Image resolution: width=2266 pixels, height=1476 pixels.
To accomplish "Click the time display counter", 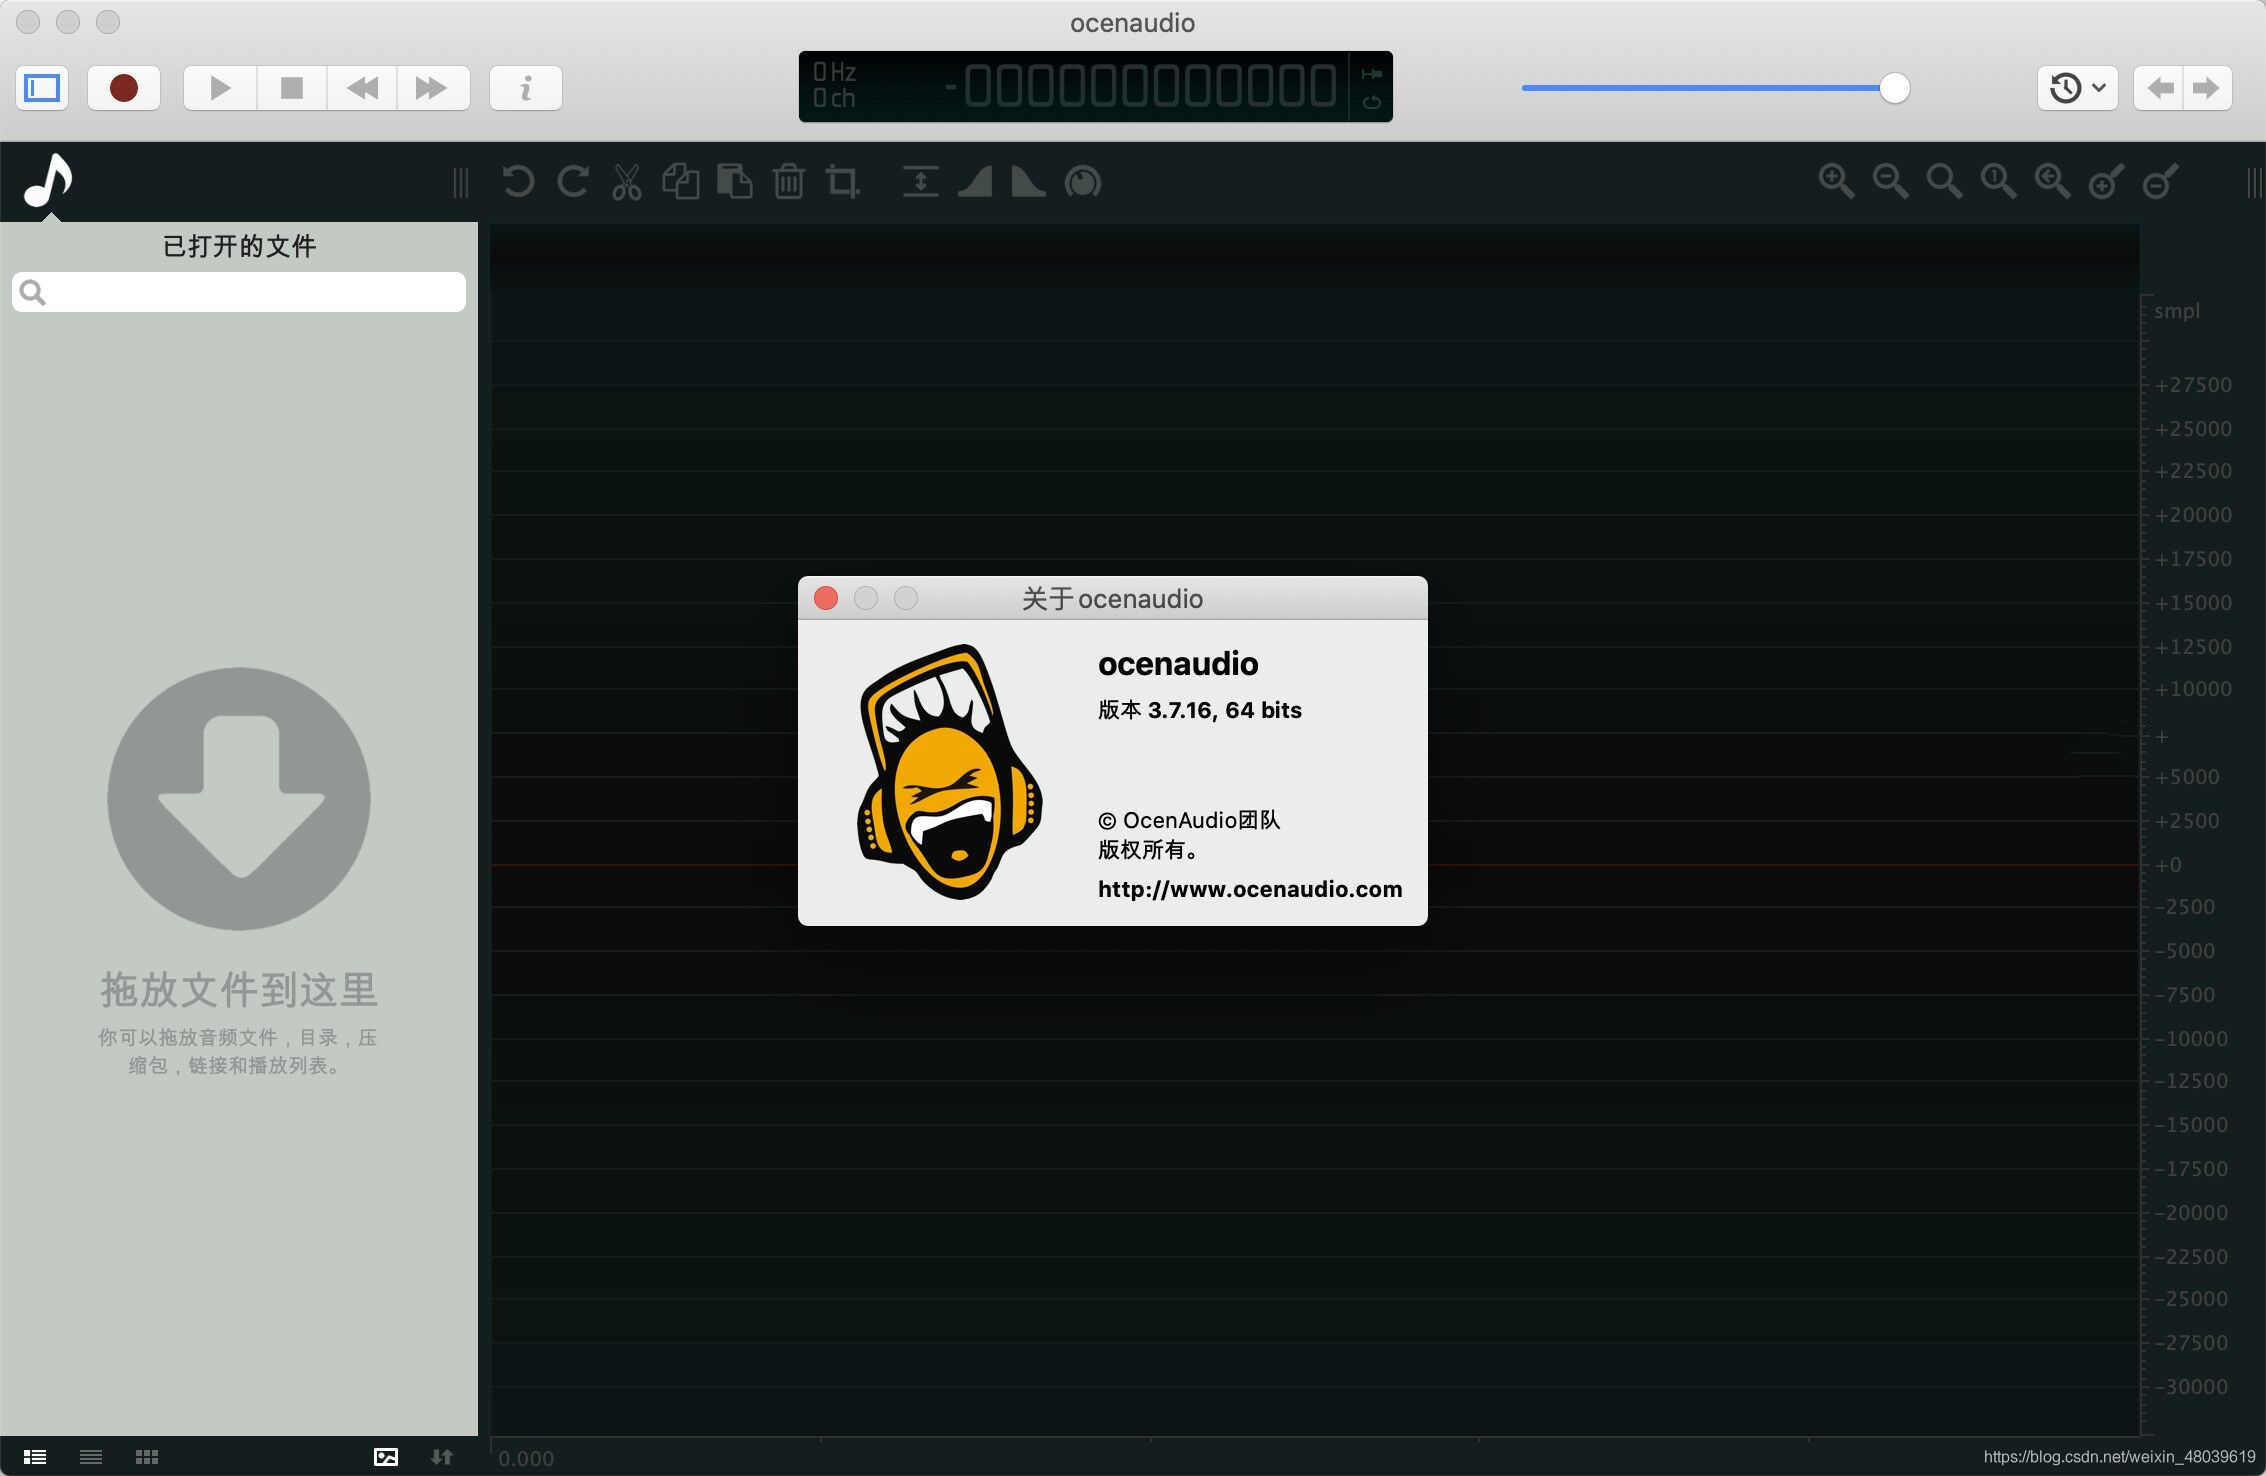I will pos(1140,86).
